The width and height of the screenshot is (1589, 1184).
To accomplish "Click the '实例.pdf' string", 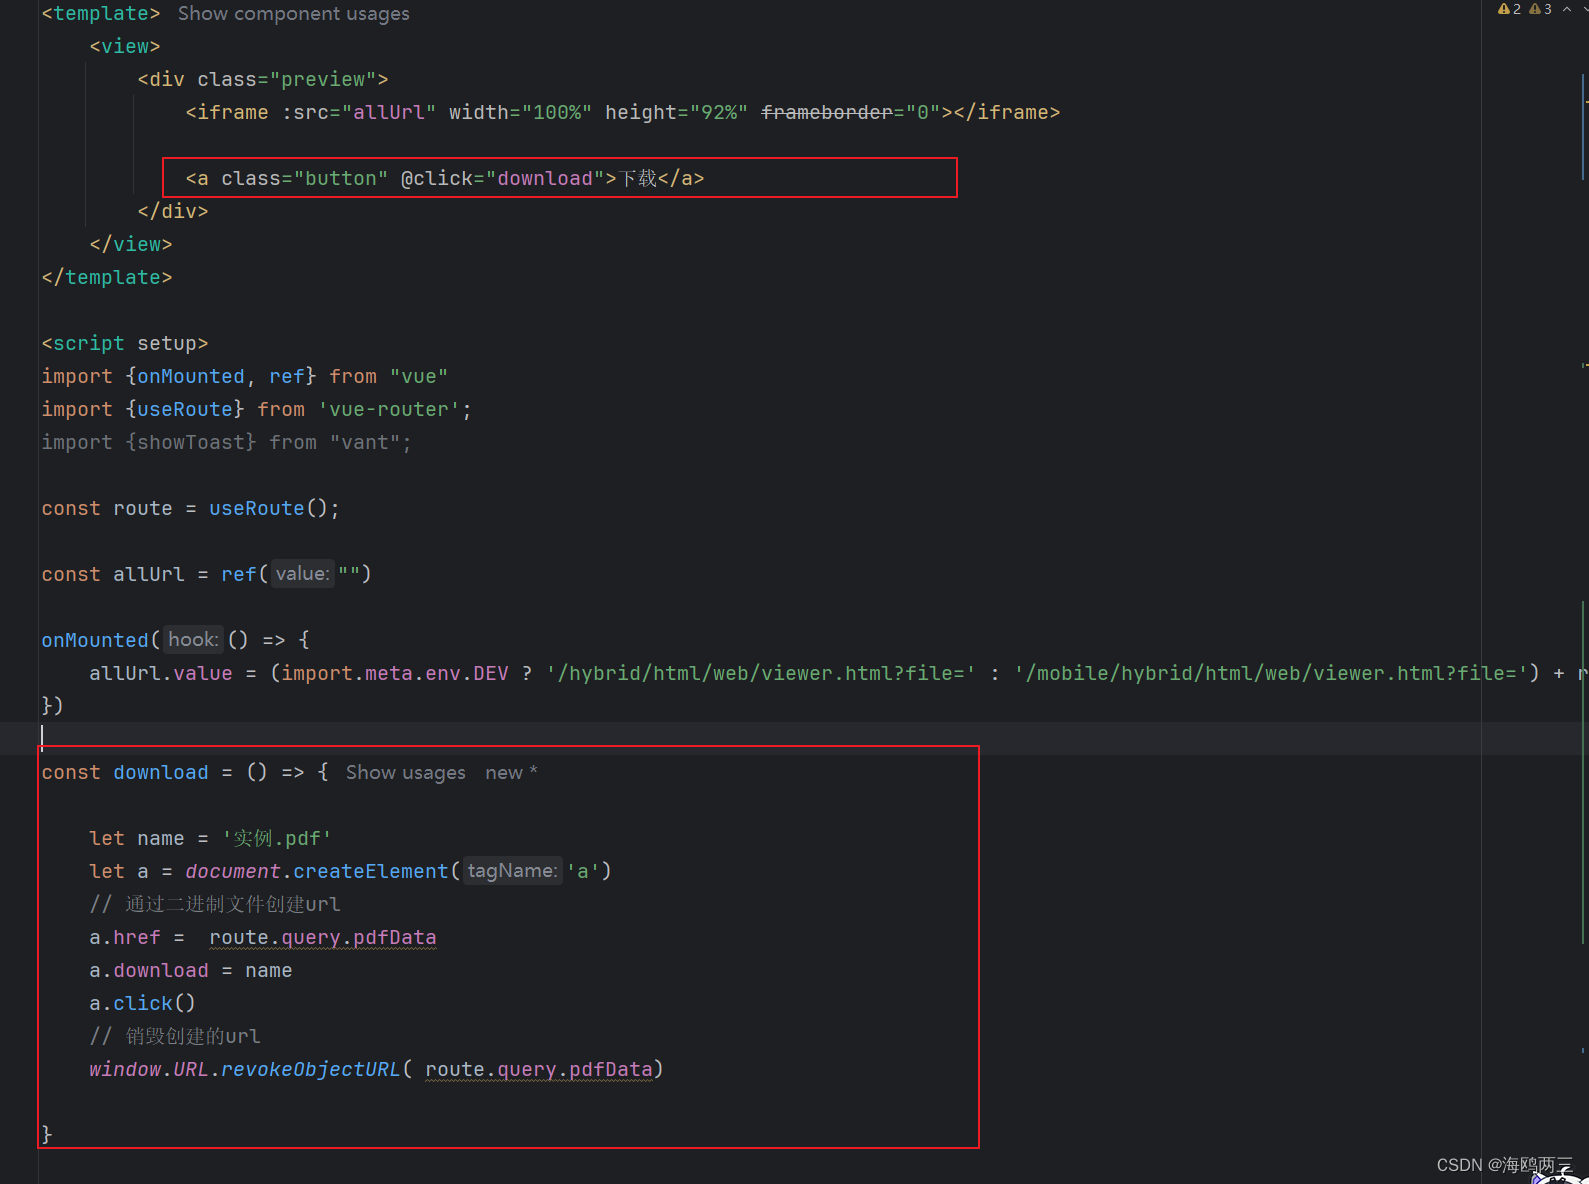I will (x=277, y=839).
